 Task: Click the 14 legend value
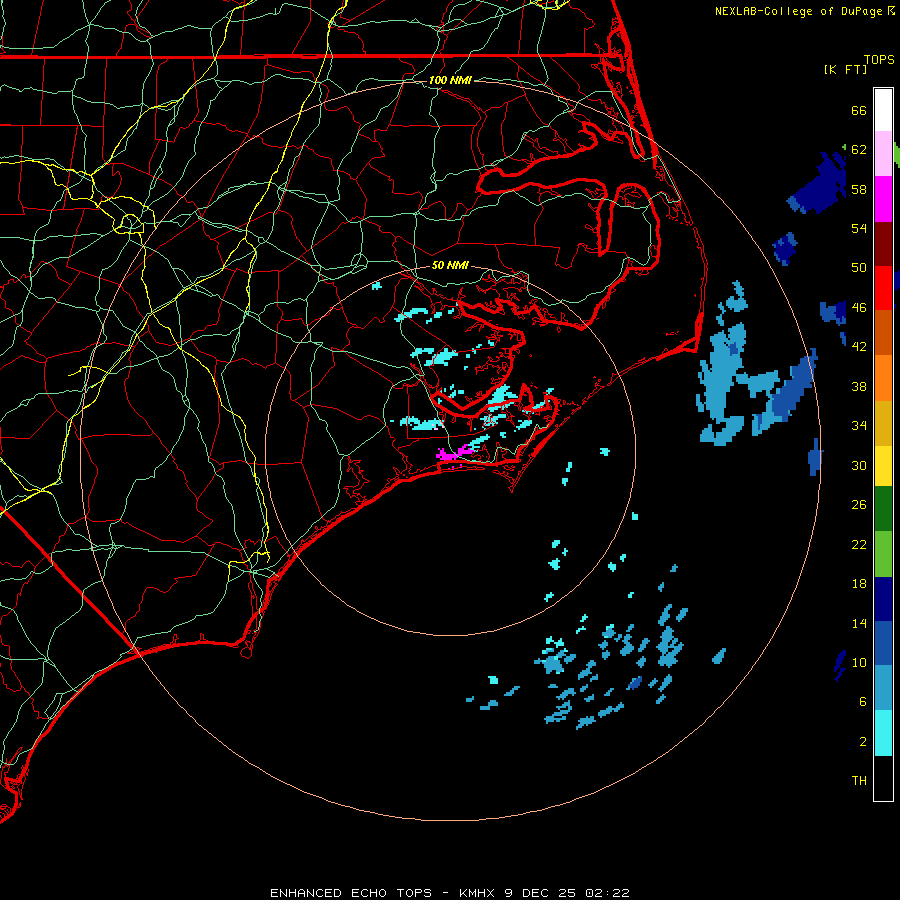click(859, 623)
